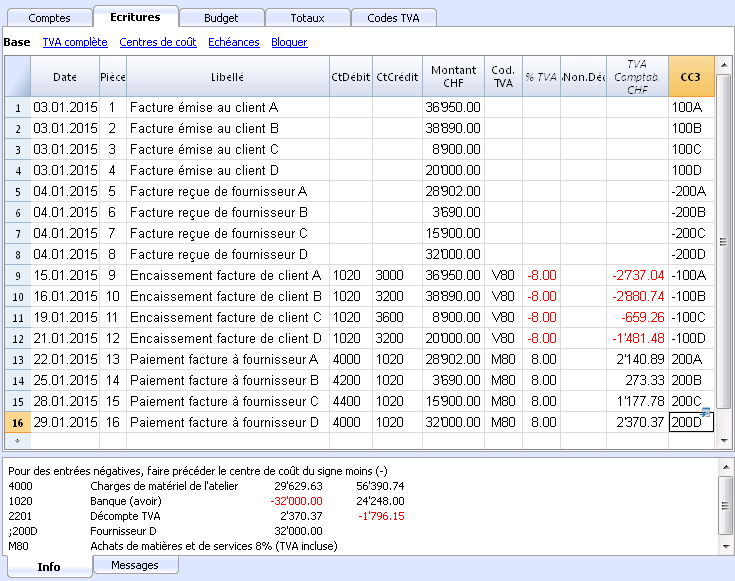Click CC3 value -200C in row 7

coord(691,233)
